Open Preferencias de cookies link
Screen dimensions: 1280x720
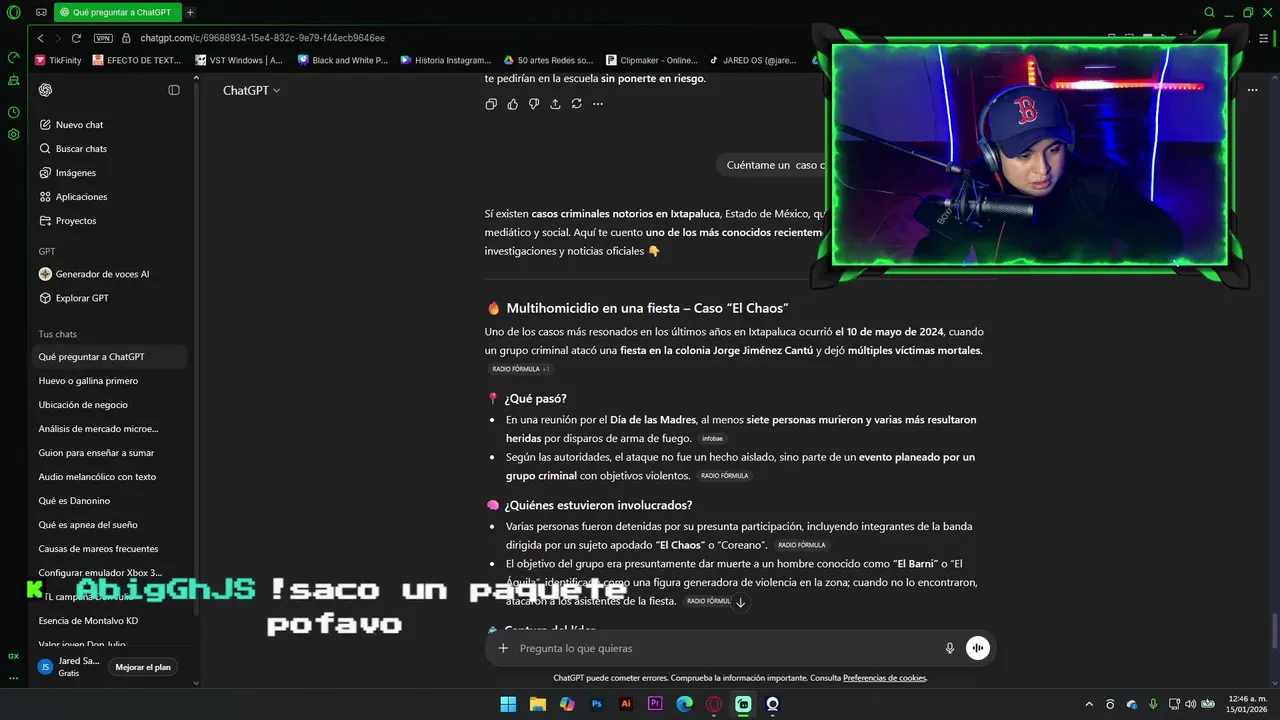pyautogui.click(x=885, y=678)
